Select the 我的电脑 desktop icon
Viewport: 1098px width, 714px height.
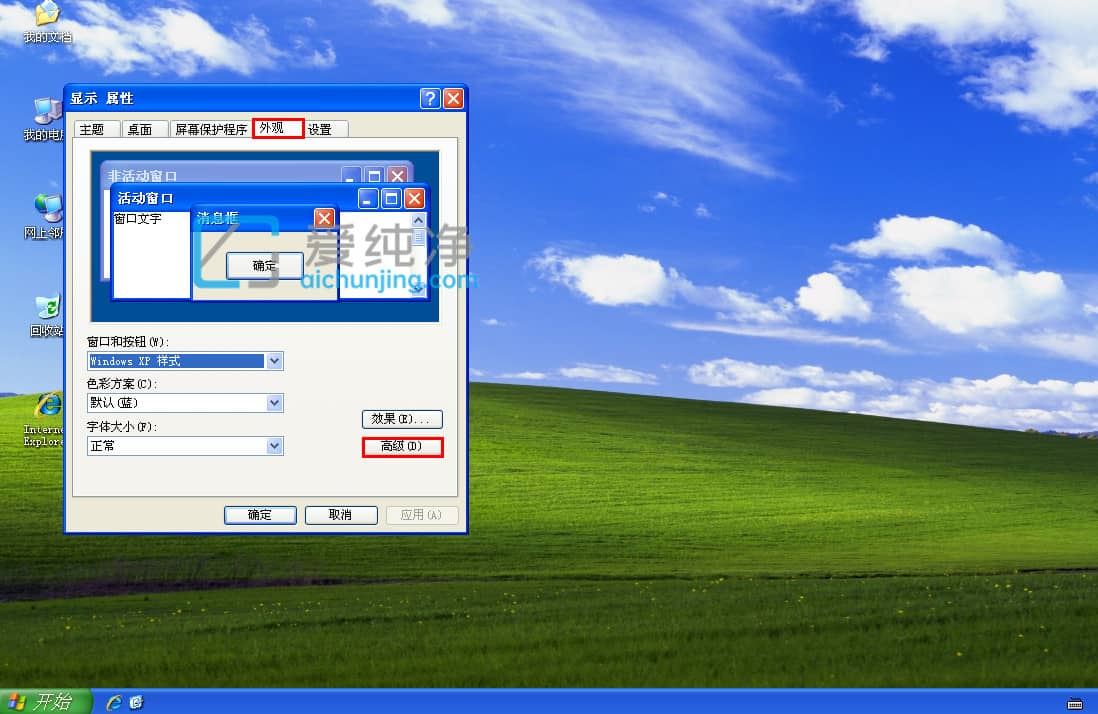pyautogui.click(x=45, y=119)
